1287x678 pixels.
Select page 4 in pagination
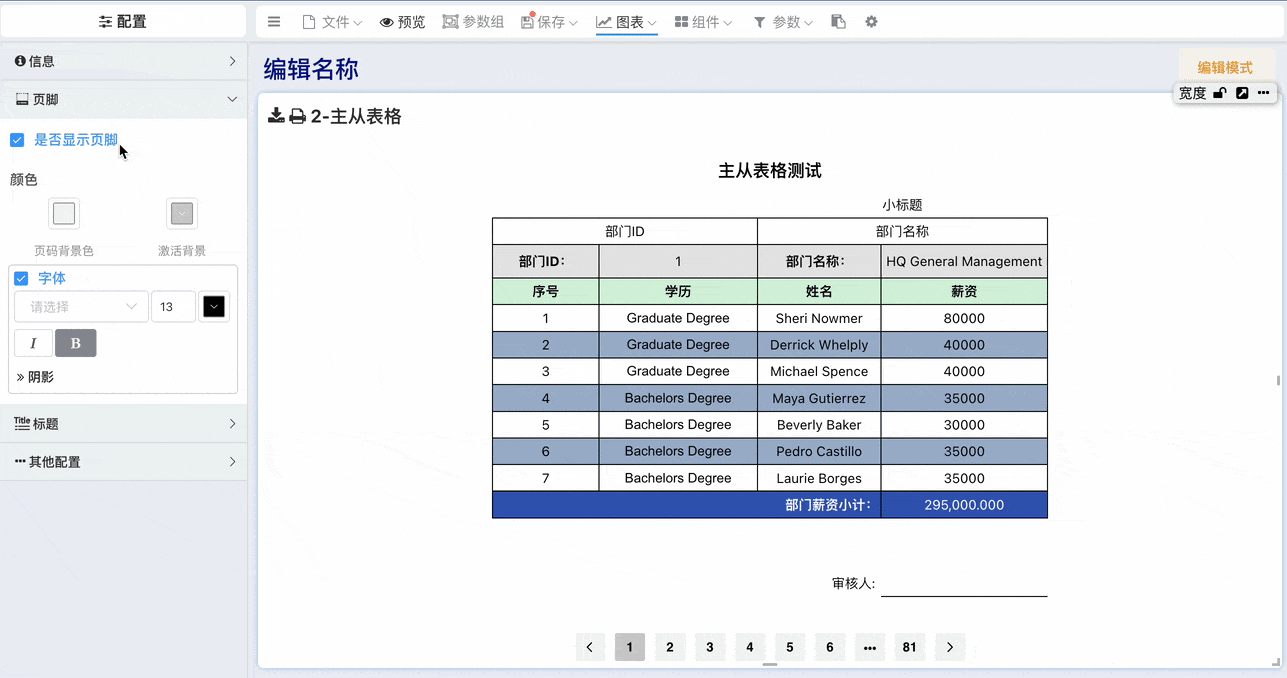pyautogui.click(x=750, y=647)
